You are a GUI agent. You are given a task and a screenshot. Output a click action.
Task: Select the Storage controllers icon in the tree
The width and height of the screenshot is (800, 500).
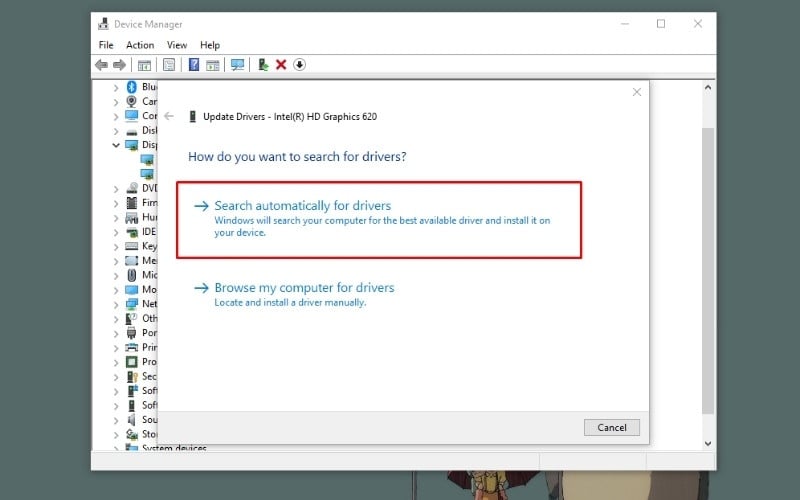tap(132, 434)
